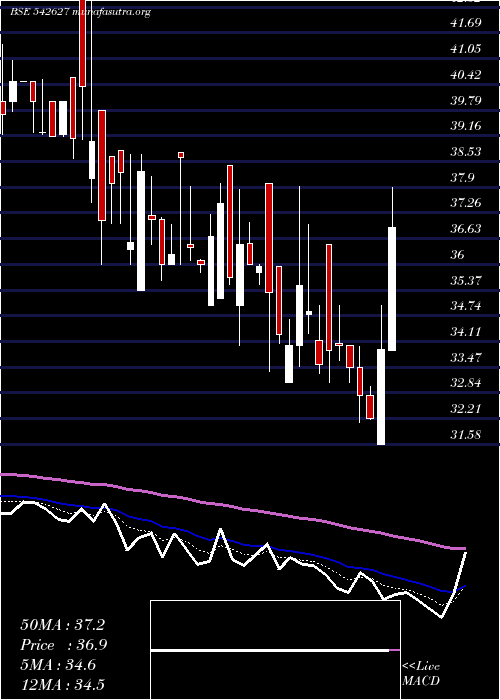Image resolution: width=500 pixels, height=700 pixels.
Task: Click the Price : 36.9 readout
Action: tap(64, 645)
